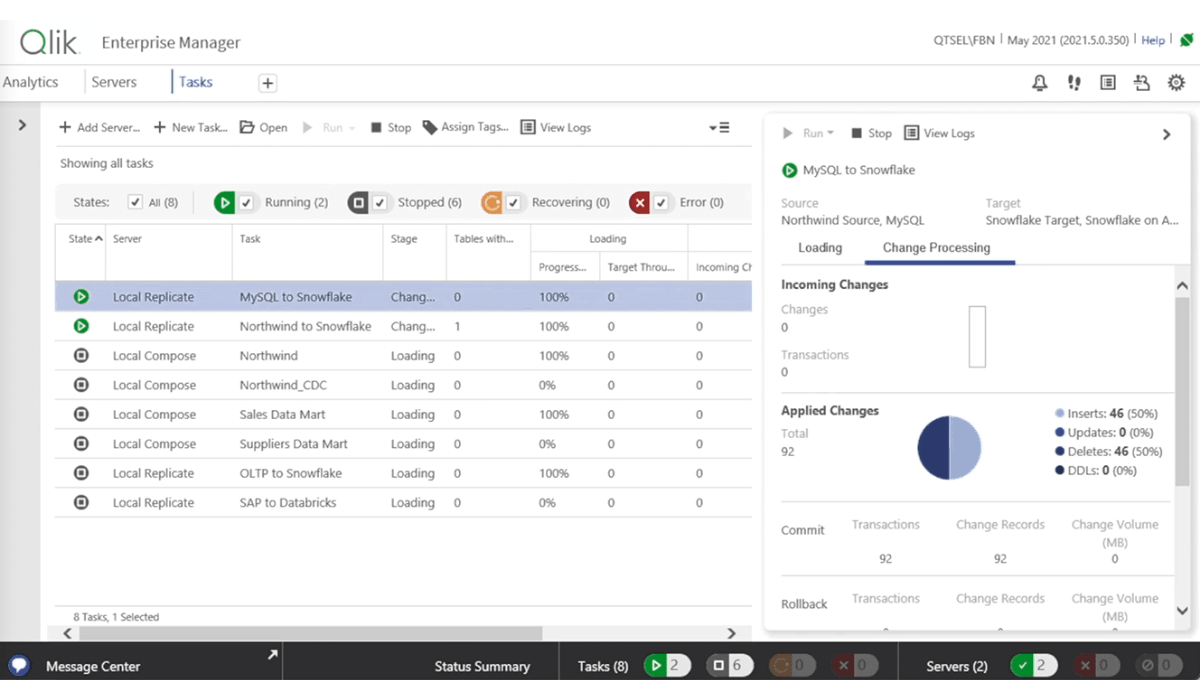This screenshot has width=1200, height=700.
Task: Toggle the Recovering (0) filter checkbox
Action: coord(513,202)
